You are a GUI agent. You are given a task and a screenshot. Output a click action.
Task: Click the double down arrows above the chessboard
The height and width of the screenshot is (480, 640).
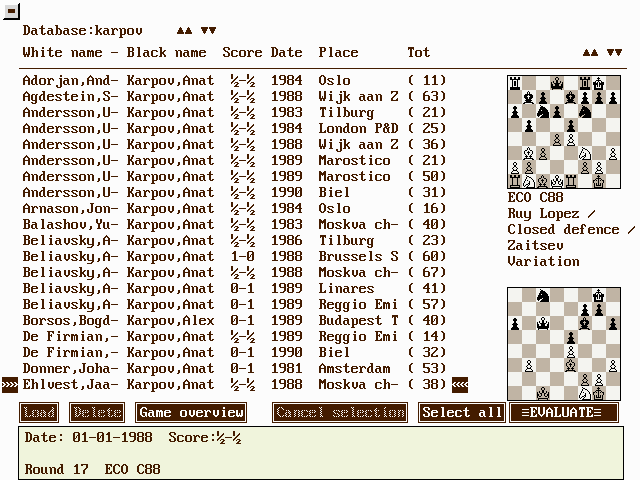(x=614, y=53)
